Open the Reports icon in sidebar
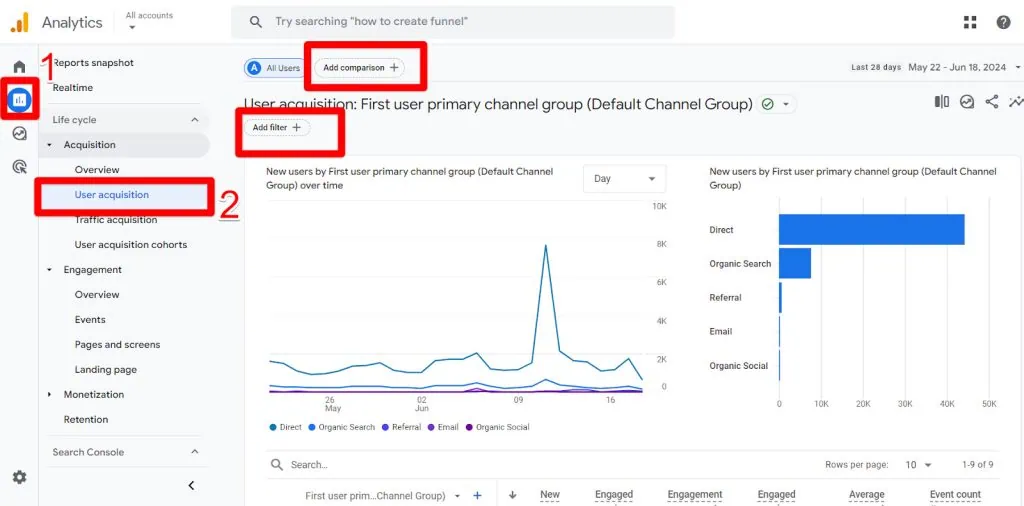This screenshot has height=506, width=1024. pos(19,100)
